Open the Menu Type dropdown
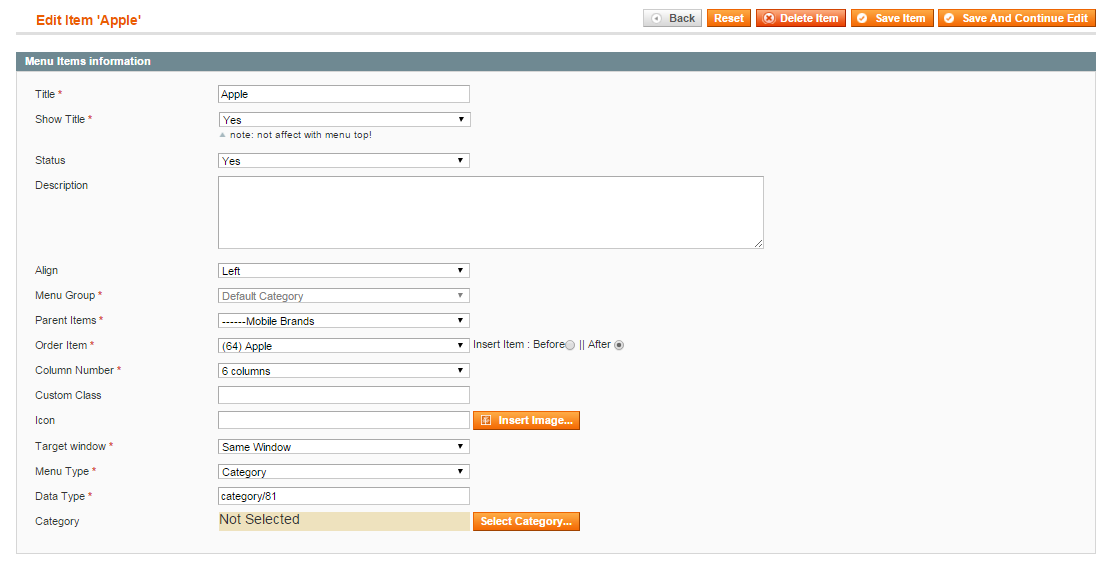 coord(344,472)
